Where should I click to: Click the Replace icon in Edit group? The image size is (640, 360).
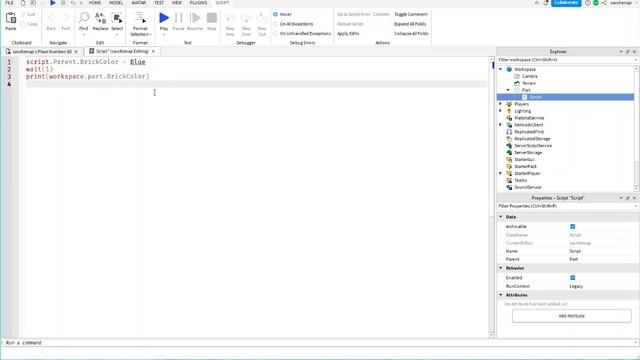[100, 18]
